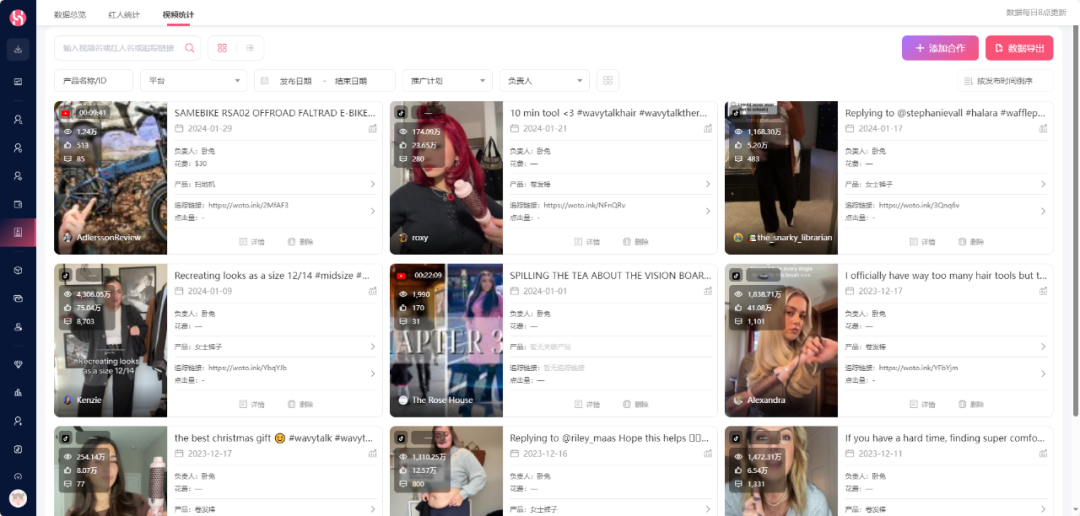This screenshot has height=516, width=1080.
Task: Click the 结束日期 end date field
Action: pos(351,81)
